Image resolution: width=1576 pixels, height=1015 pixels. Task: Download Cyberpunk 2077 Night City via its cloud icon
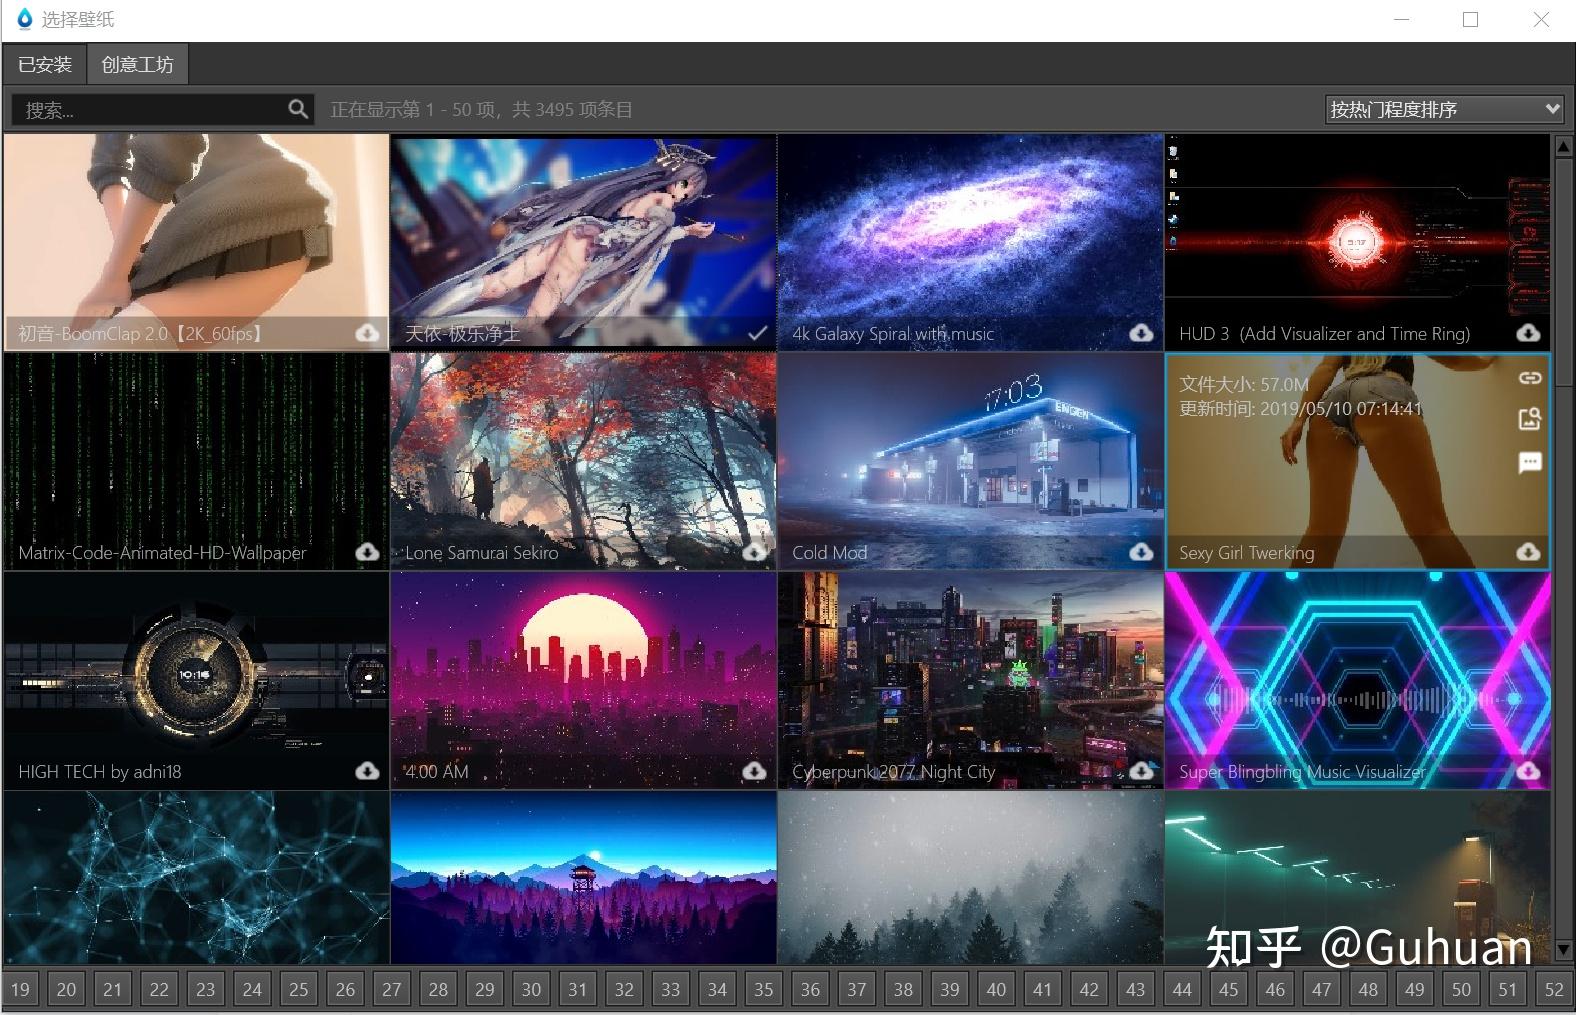1141,771
